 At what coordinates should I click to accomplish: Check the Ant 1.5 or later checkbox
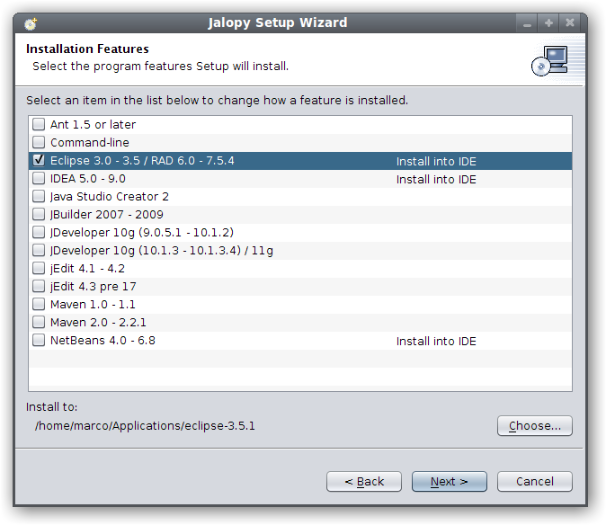click(x=38, y=124)
